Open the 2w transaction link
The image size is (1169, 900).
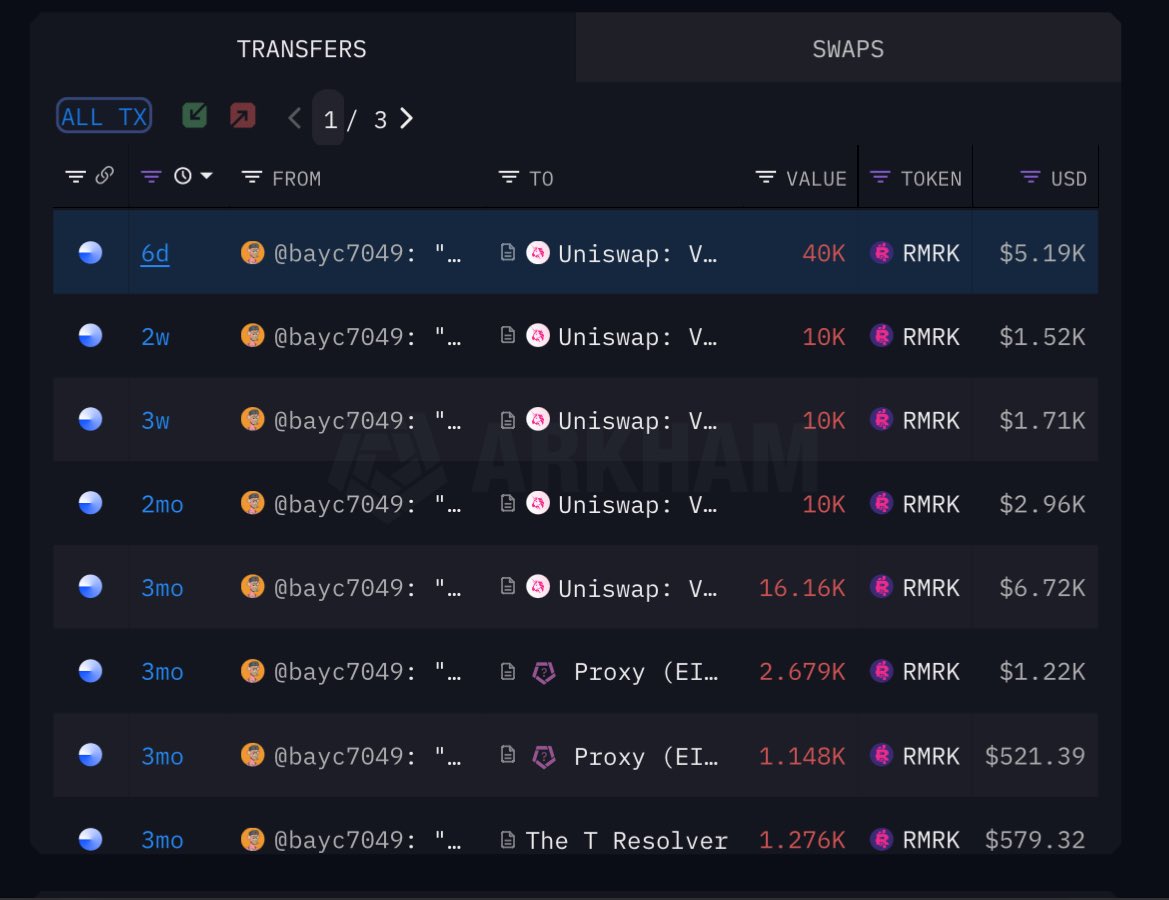[155, 337]
